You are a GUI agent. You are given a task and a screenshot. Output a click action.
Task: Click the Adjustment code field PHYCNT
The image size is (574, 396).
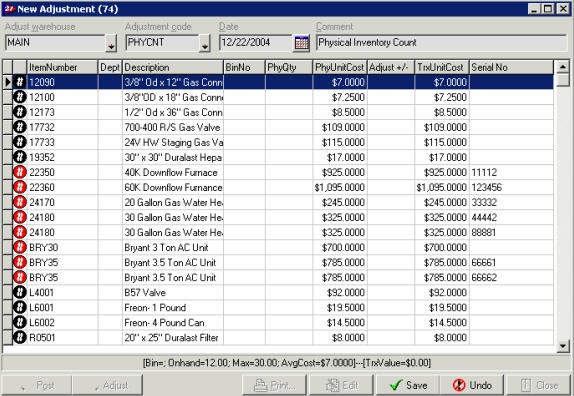pyautogui.click(x=162, y=43)
